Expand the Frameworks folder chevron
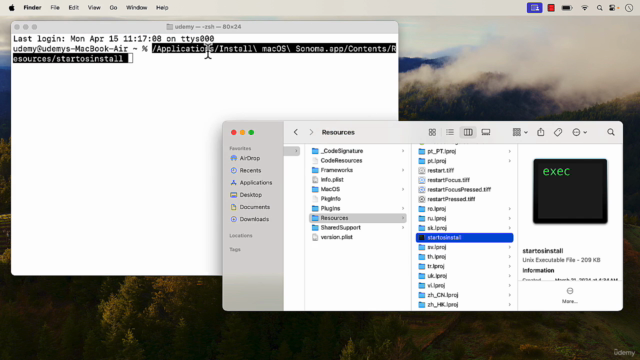Screen dimensions: 640x360 point(403,170)
